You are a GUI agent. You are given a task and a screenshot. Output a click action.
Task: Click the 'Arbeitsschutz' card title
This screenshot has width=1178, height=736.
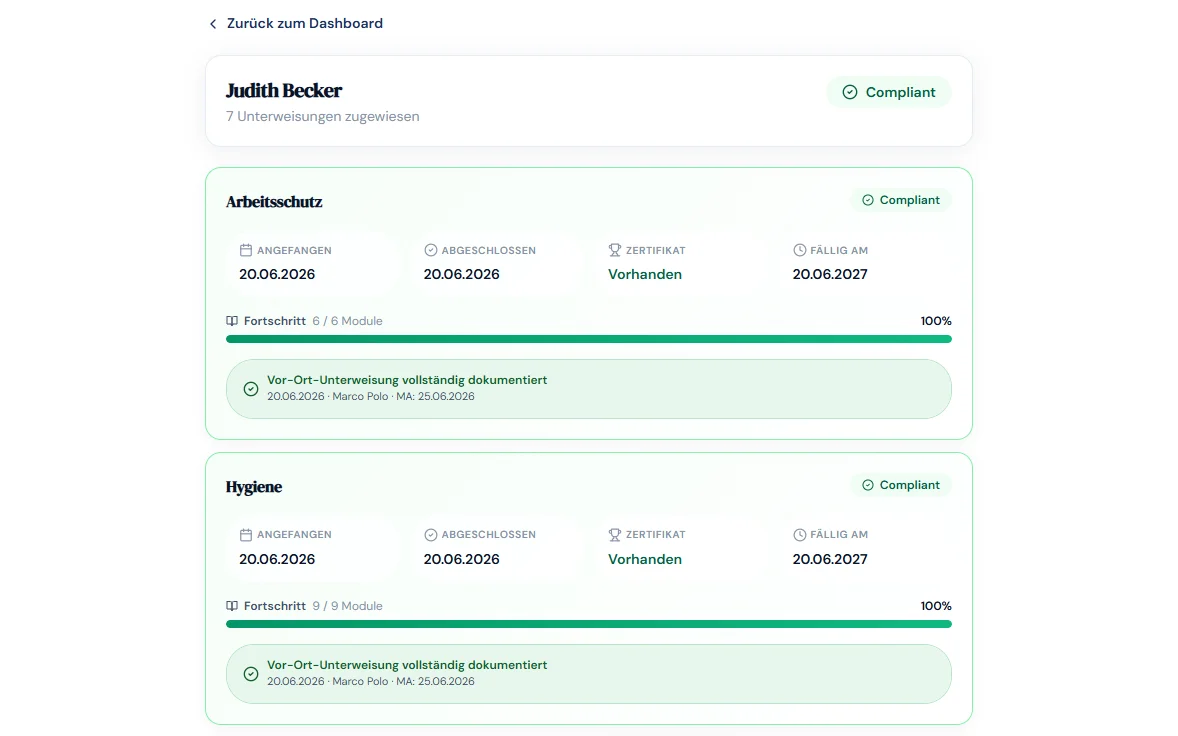tap(274, 201)
